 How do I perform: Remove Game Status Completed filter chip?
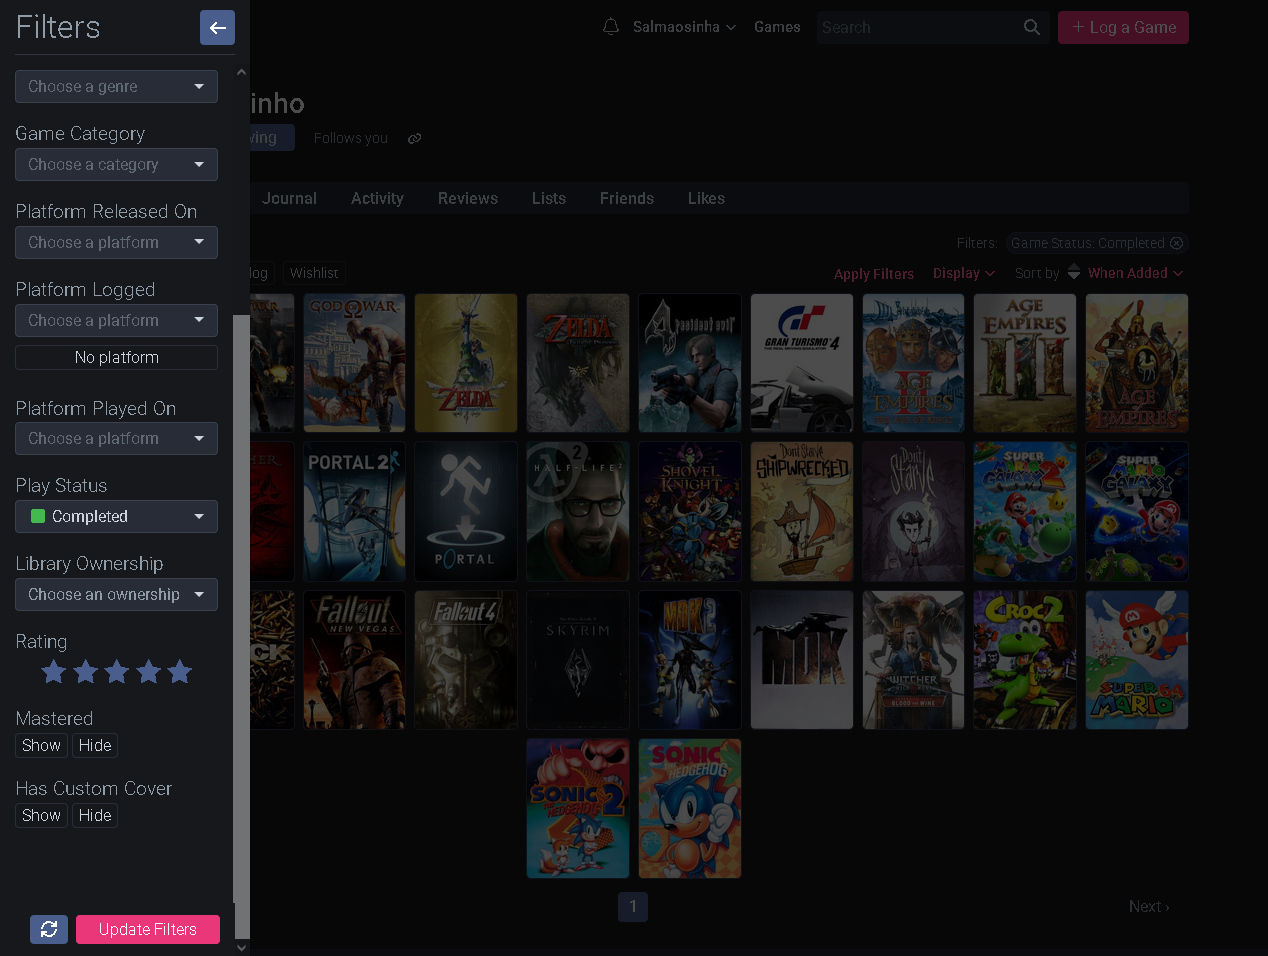point(1177,243)
